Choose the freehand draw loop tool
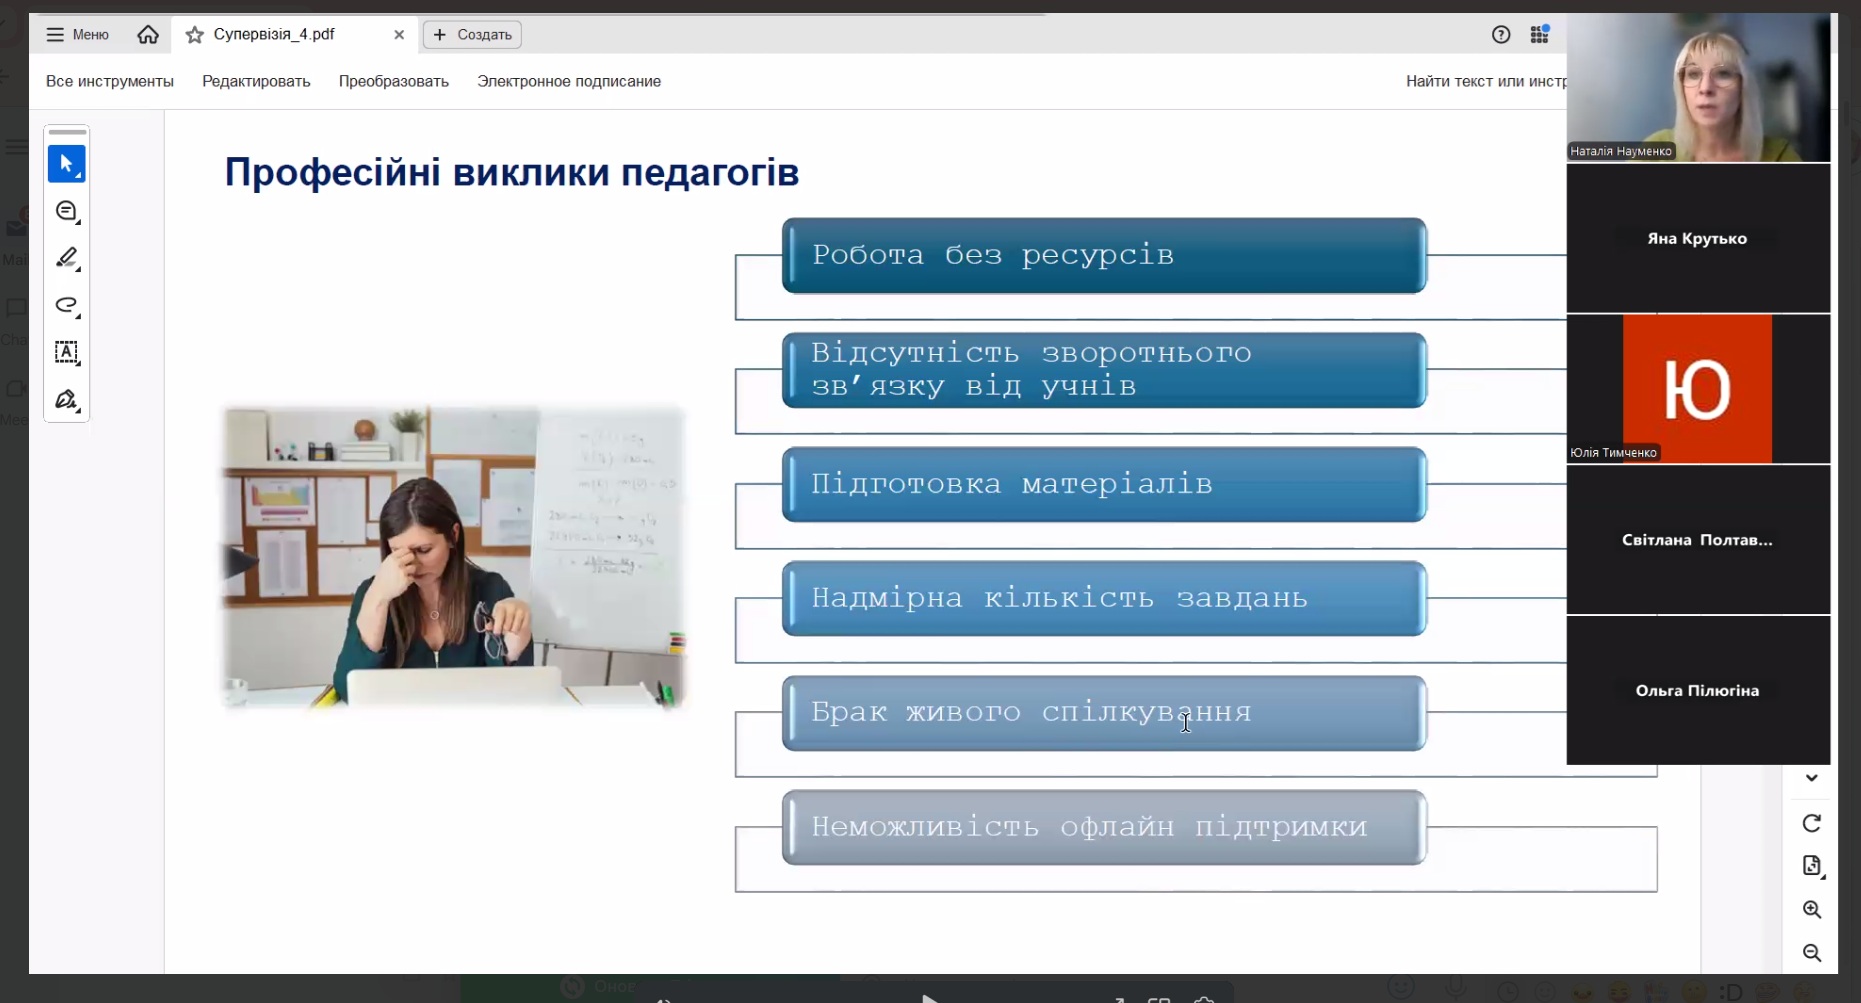 66,306
